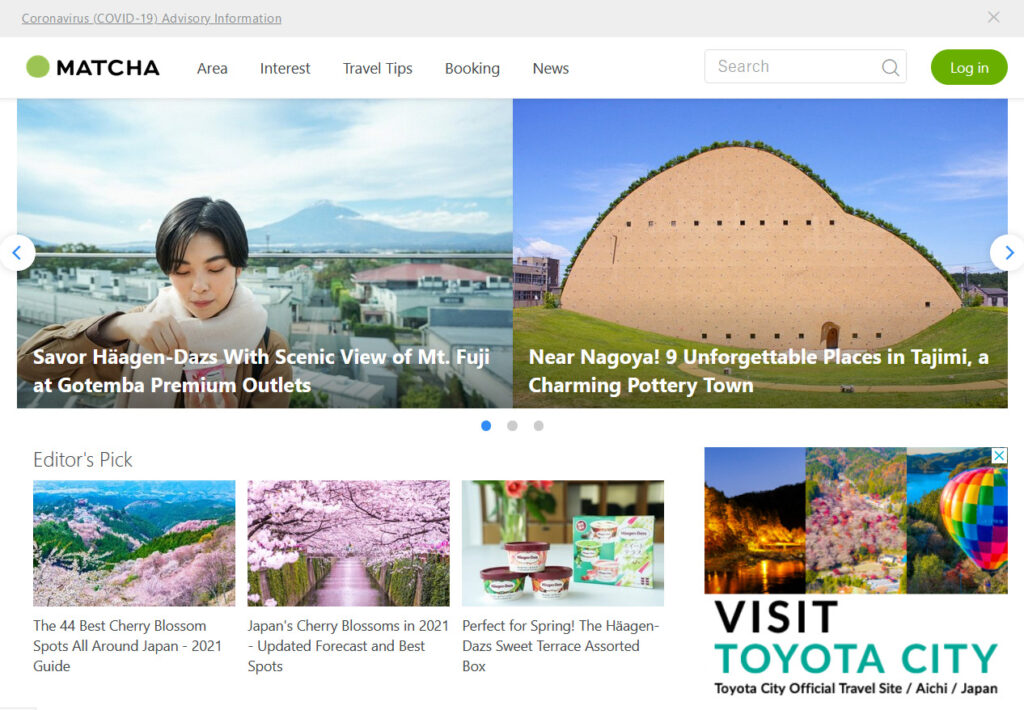Open the Visit Toyota City ad
1024x710 pixels.
click(x=856, y=572)
